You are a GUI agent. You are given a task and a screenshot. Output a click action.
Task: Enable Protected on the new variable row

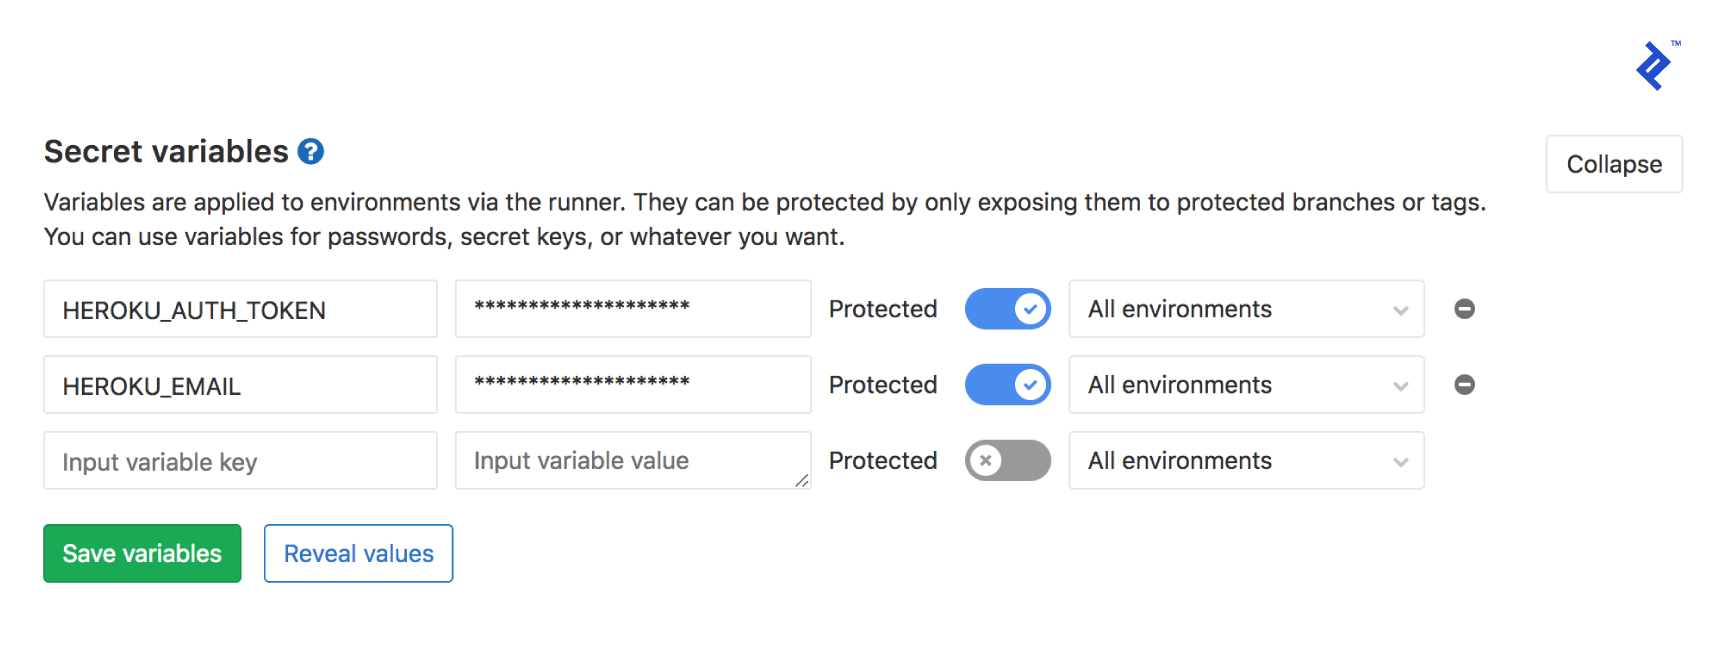tap(1007, 460)
